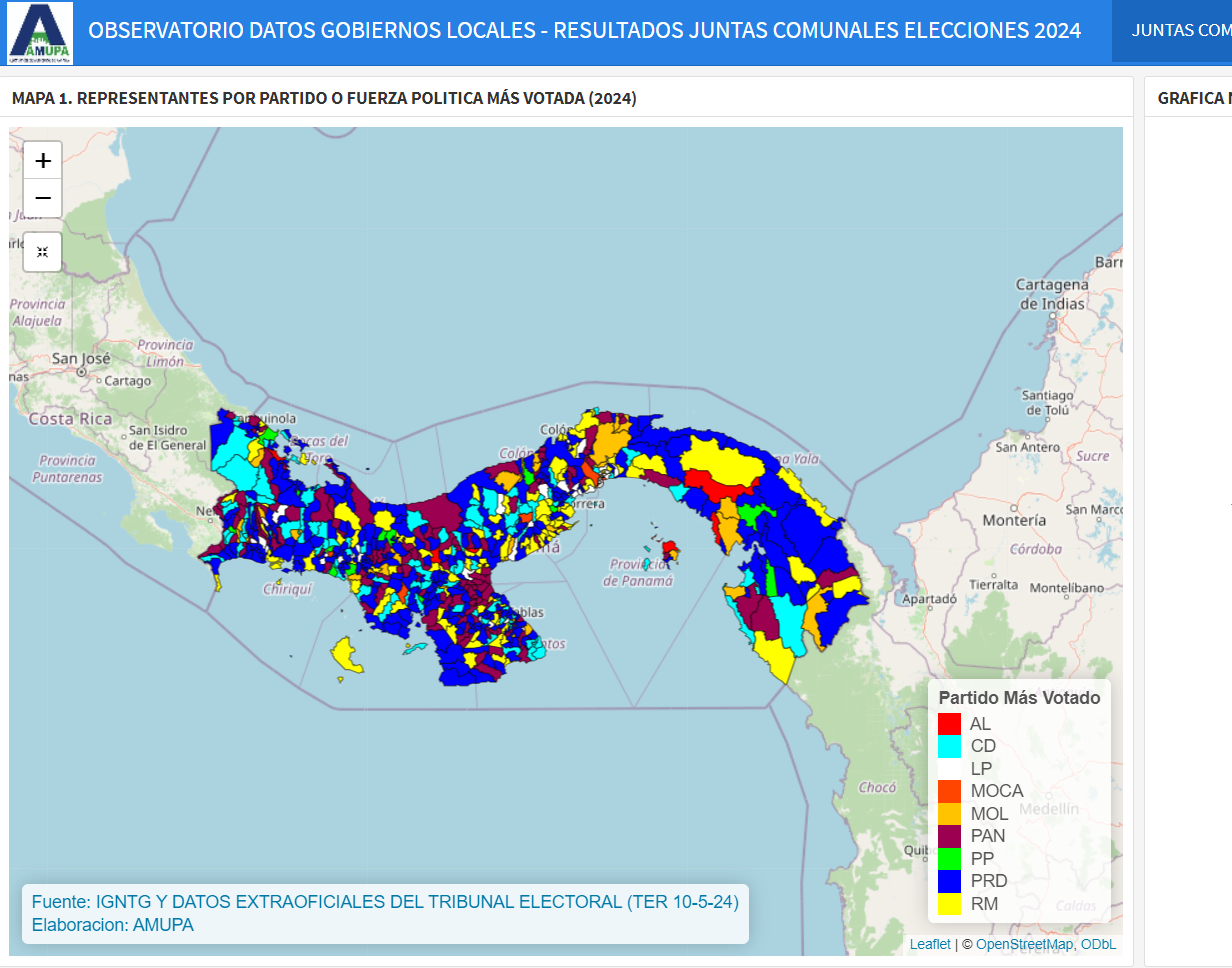Click the fullscreen toggle map button
The height and width of the screenshot is (968, 1232).
43,252
